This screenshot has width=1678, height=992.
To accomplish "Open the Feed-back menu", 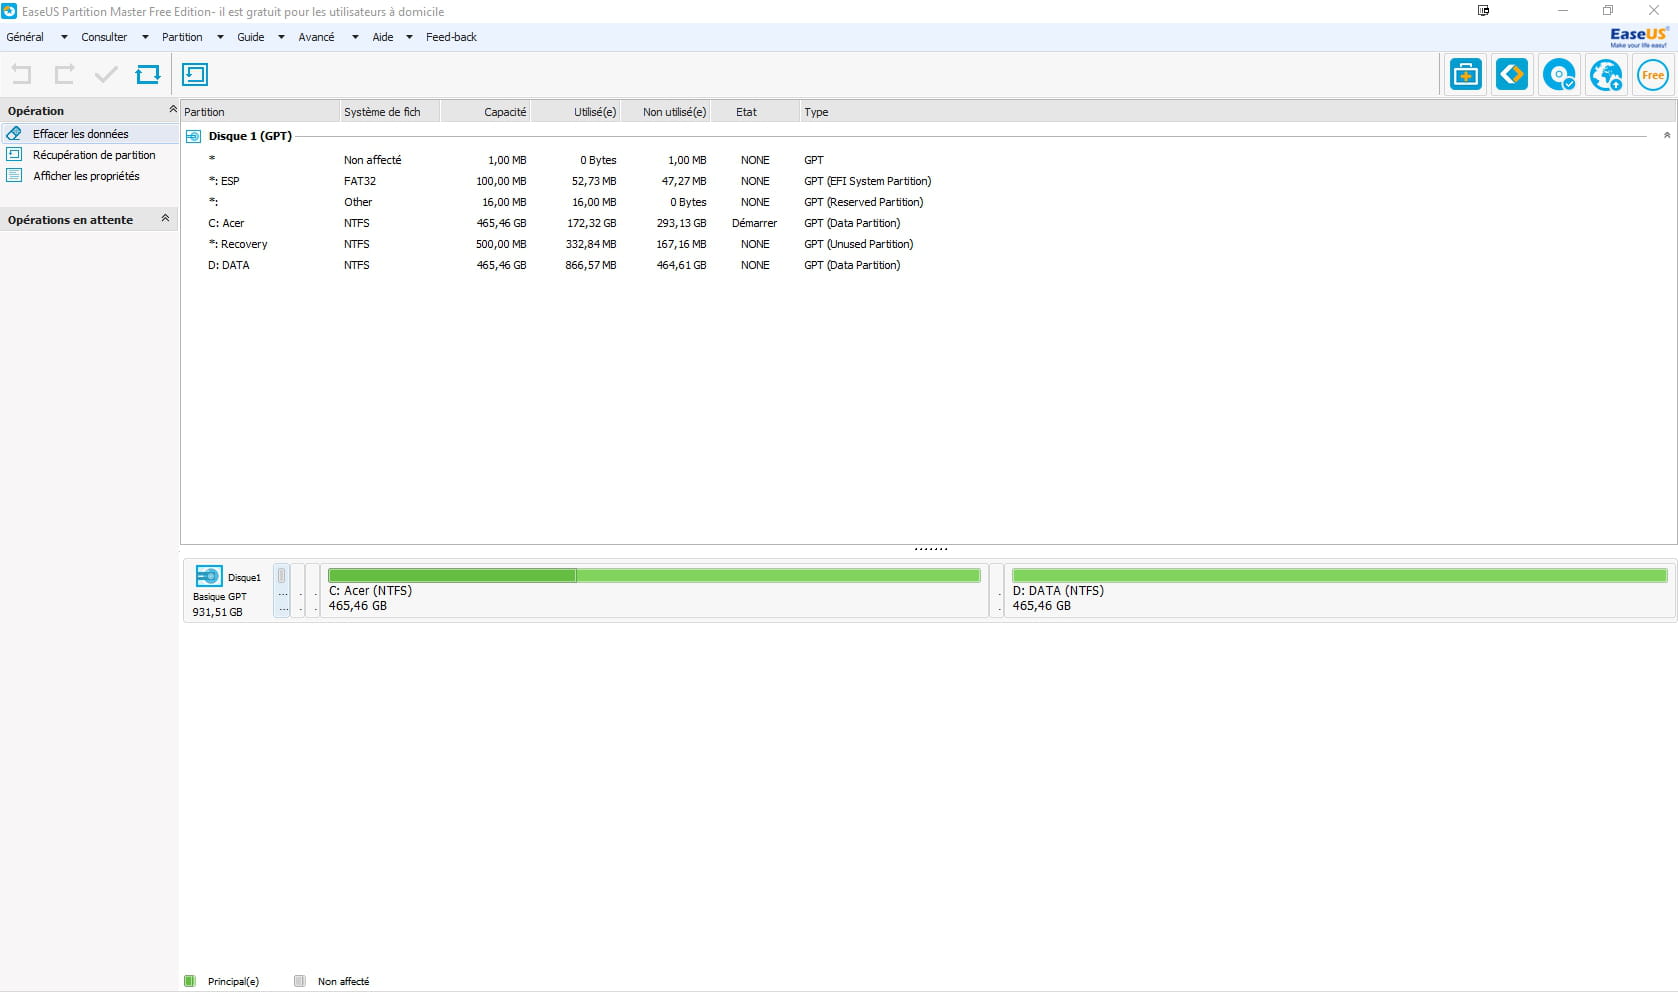I will click(x=451, y=37).
